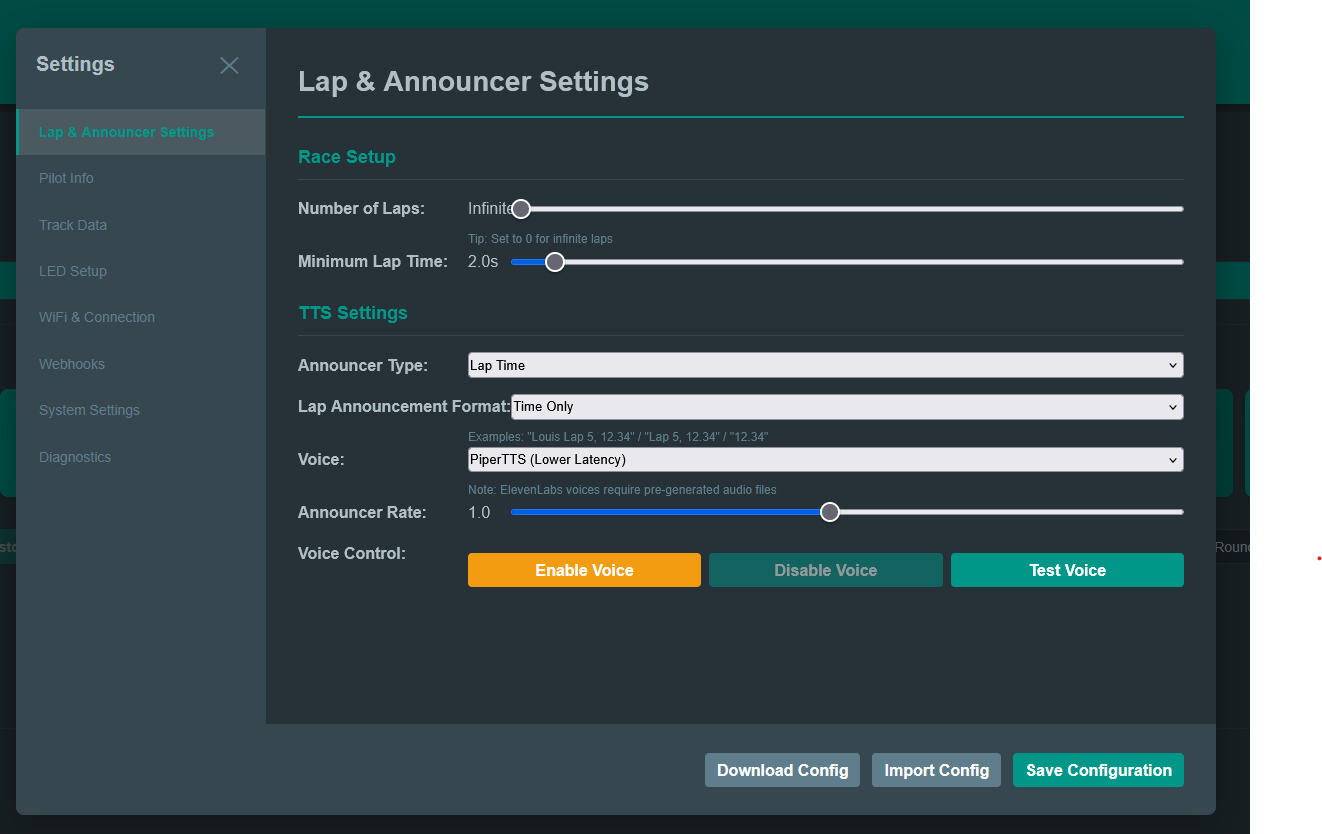Go to Pilot Info settings
Screen dimensions: 1322x834
click(x=141, y=178)
